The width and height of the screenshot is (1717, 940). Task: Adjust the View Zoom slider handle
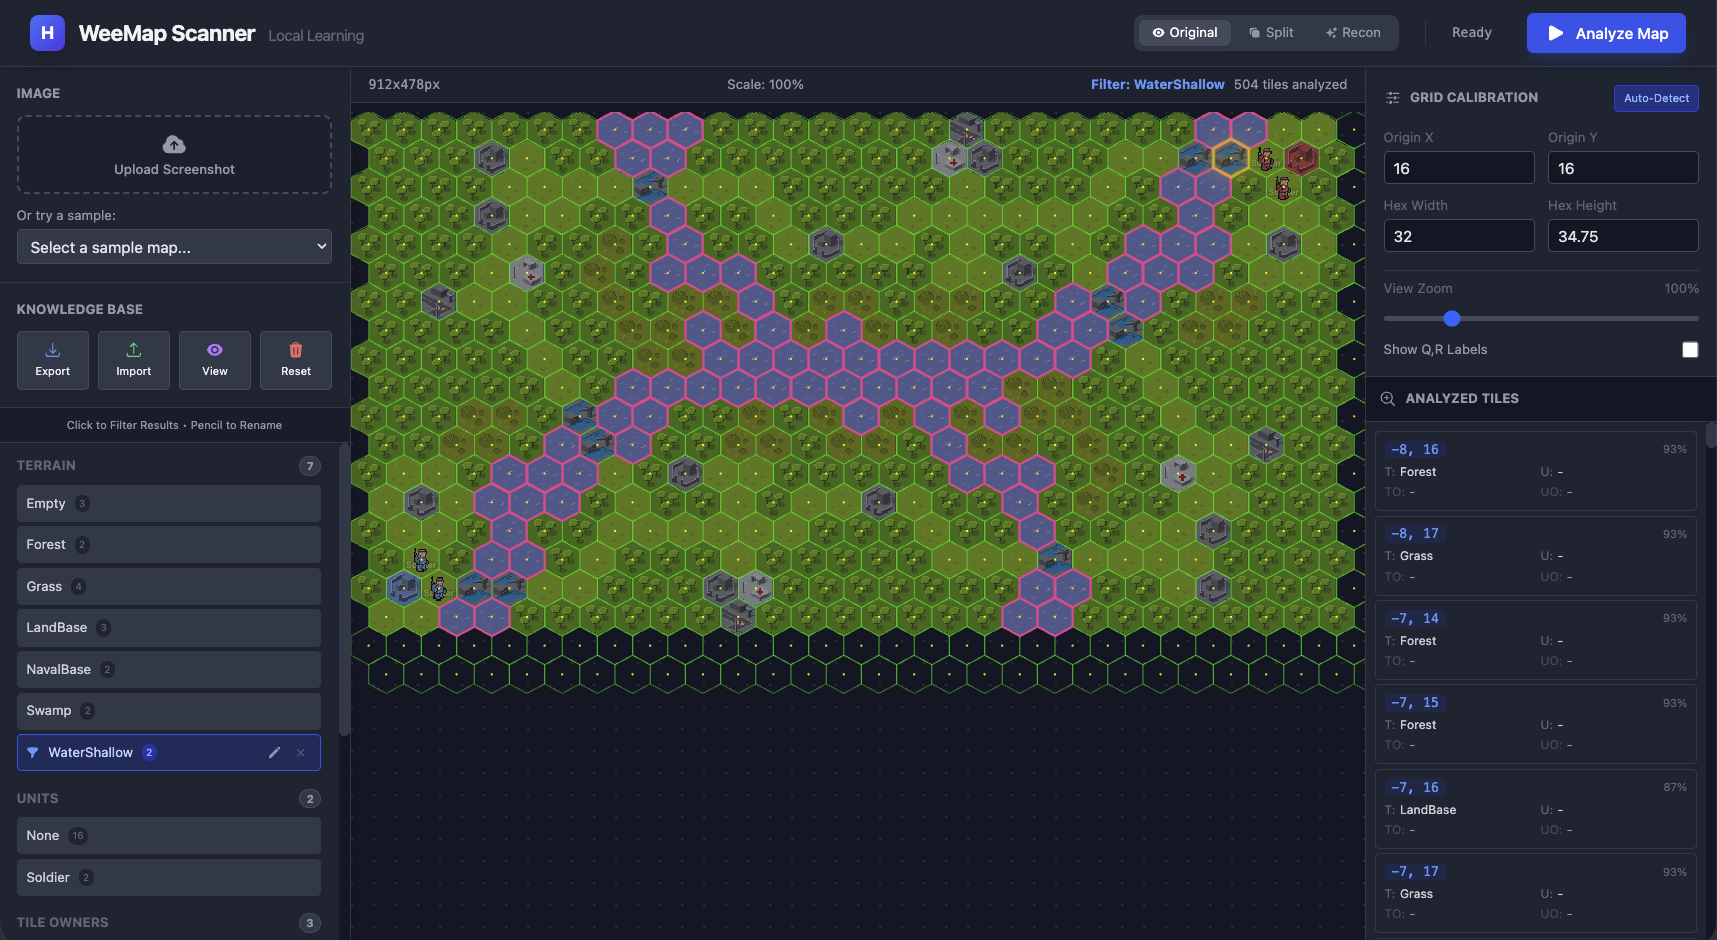(x=1452, y=319)
